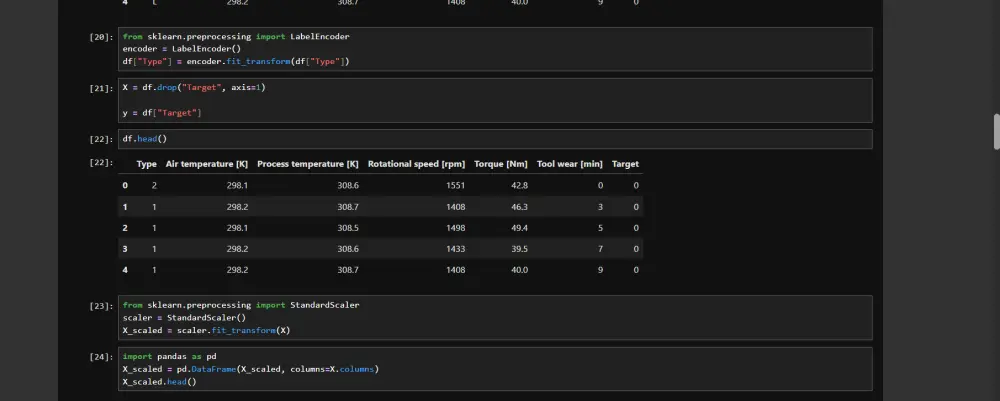The width and height of the screenshot is (1000, 401).
Task: Click the 'Air temperature [K]' column header
Action: pyautogui.click(x=207, y=164)
